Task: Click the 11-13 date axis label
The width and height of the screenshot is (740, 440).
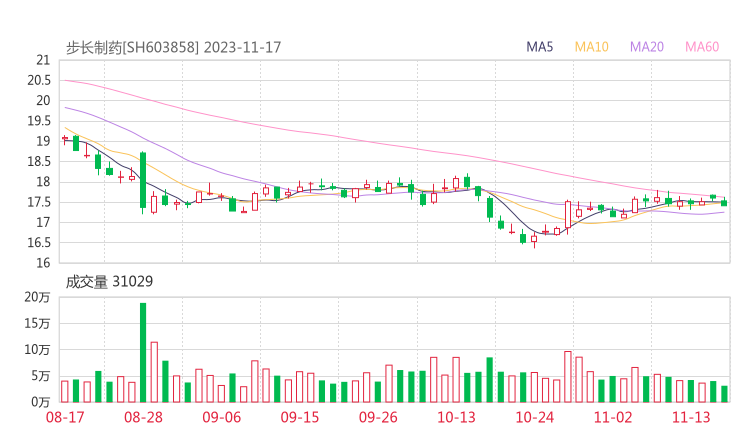Action: coord(691,417)
